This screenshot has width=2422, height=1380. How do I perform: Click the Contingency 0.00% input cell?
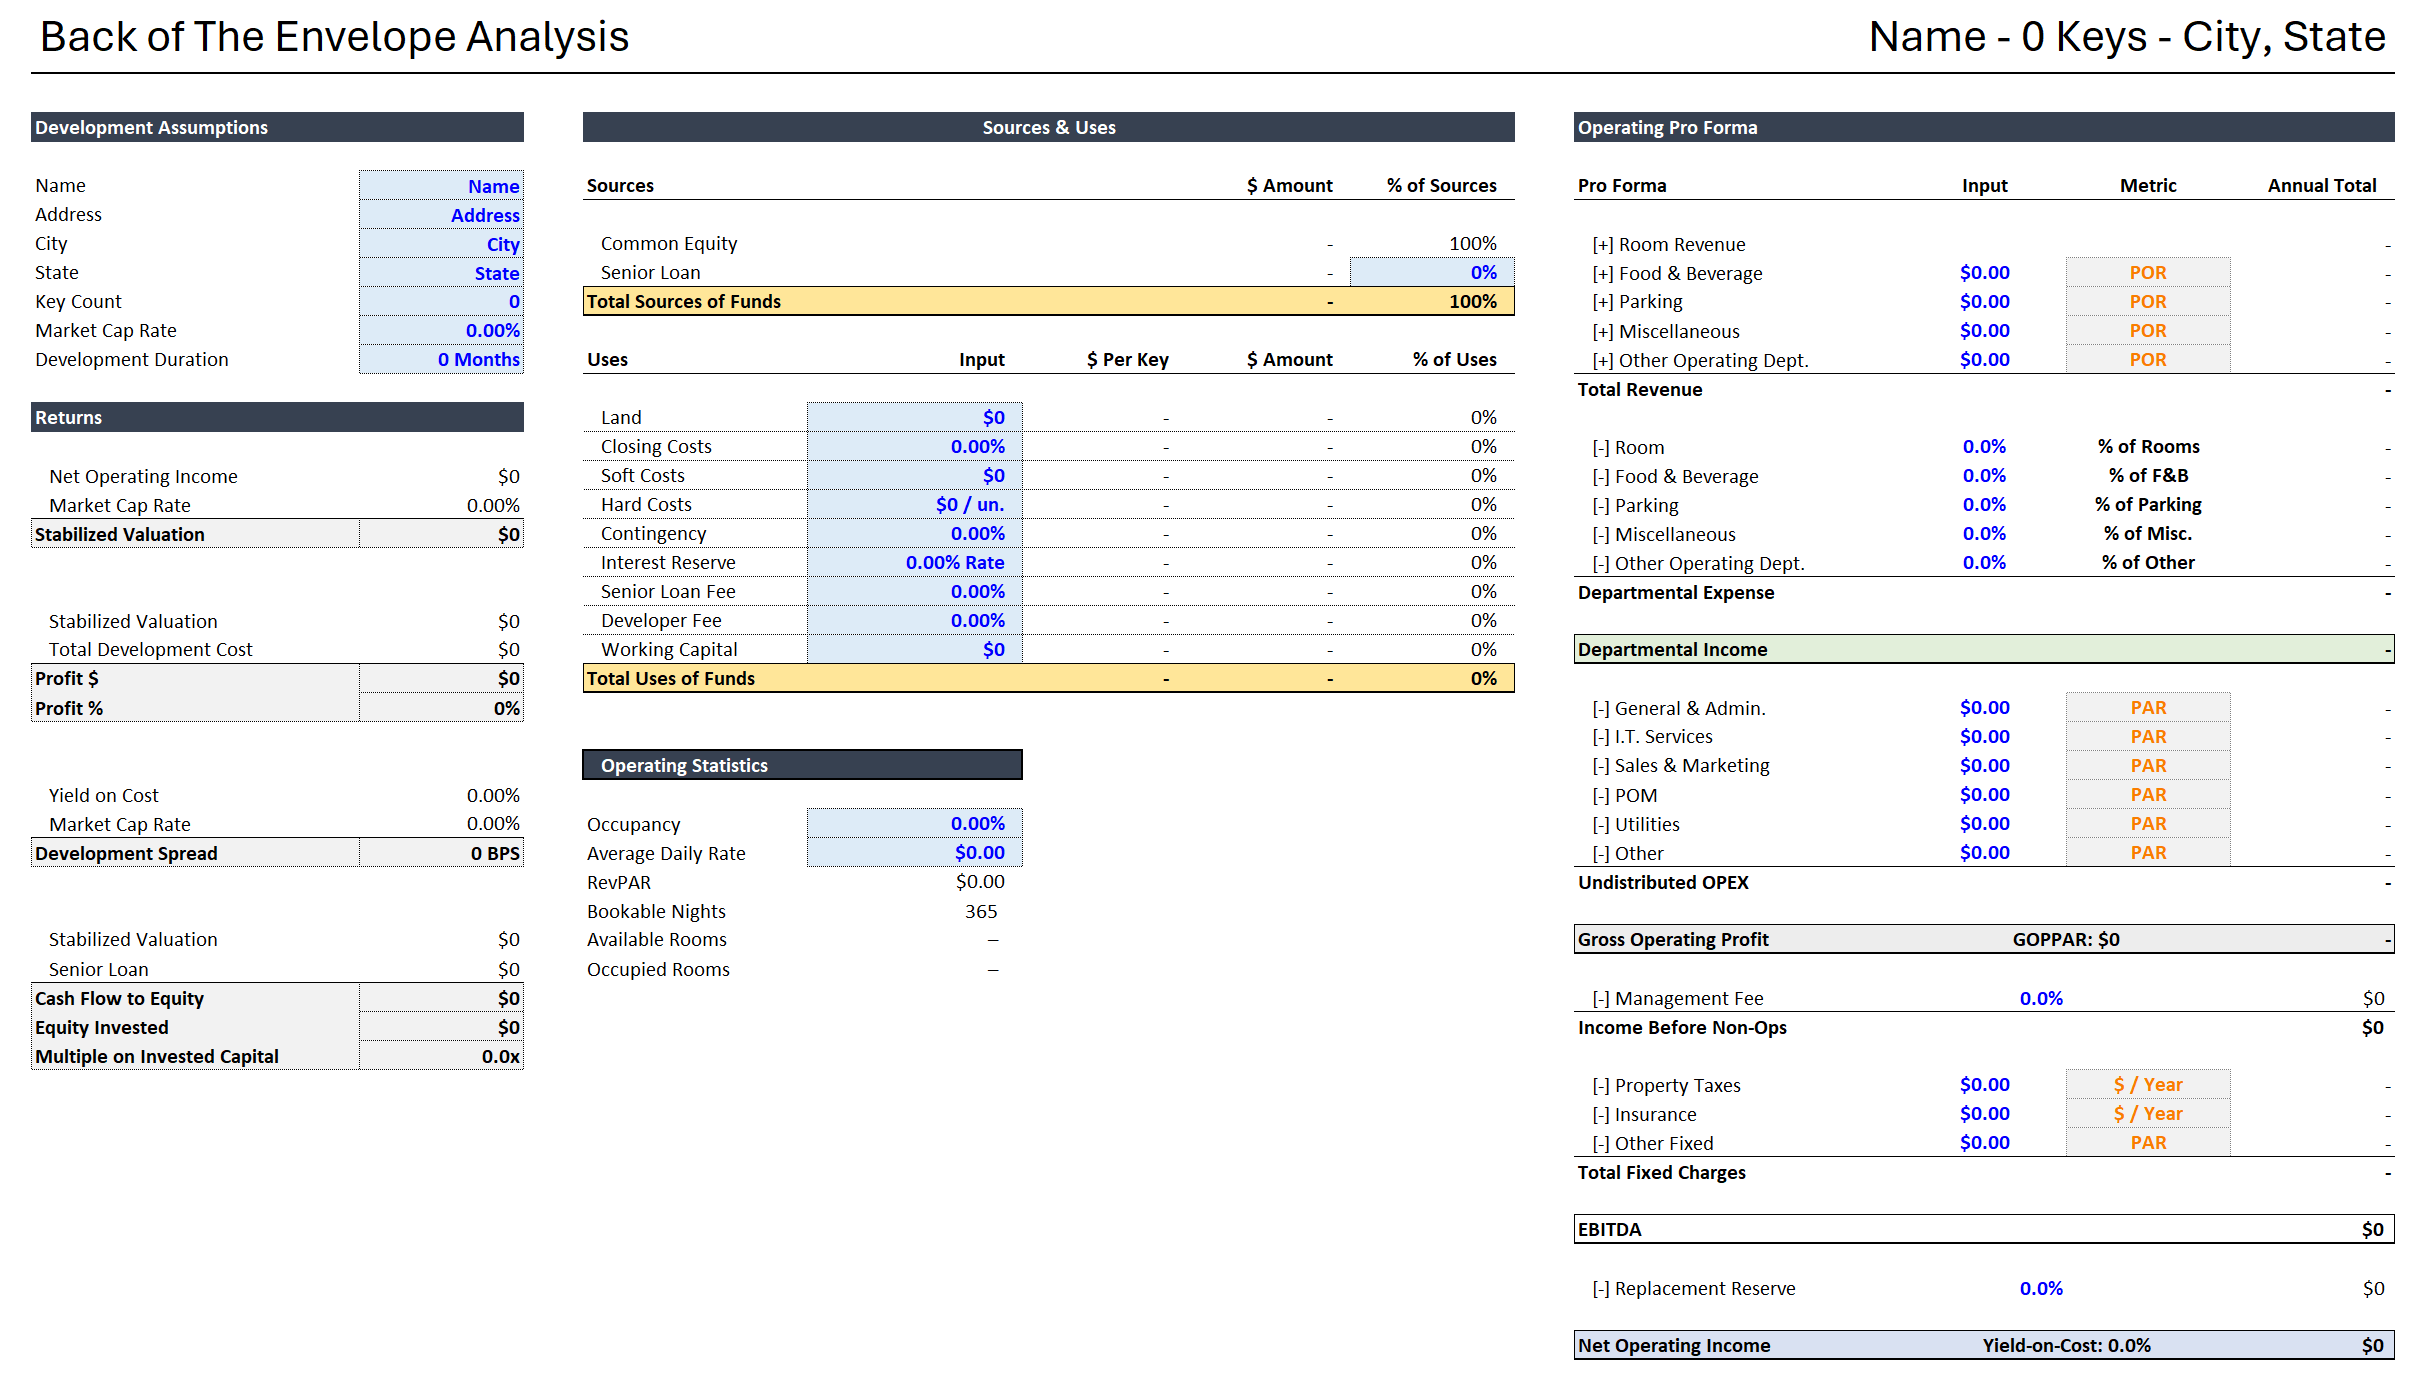[914, 534]
